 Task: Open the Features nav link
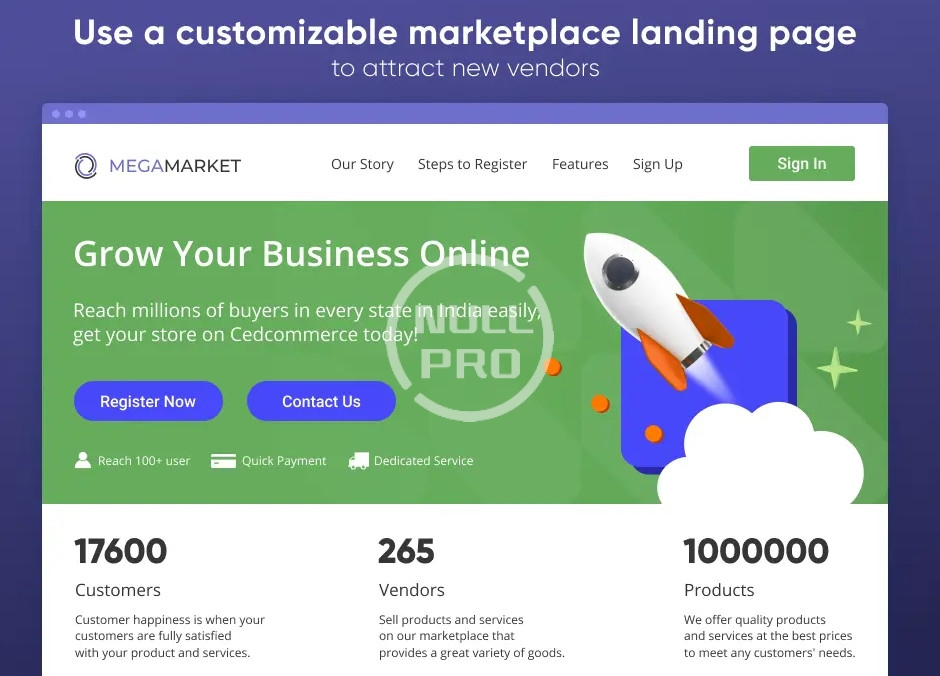pyautogui.click(x=580, y=164)
